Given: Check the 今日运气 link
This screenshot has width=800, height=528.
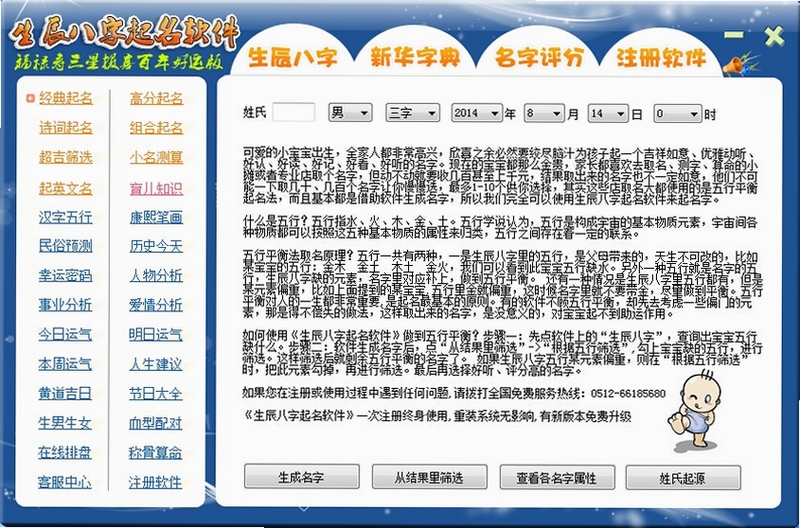Looking at the screenshot, I should pyautogui.click(x=65, y=335).
